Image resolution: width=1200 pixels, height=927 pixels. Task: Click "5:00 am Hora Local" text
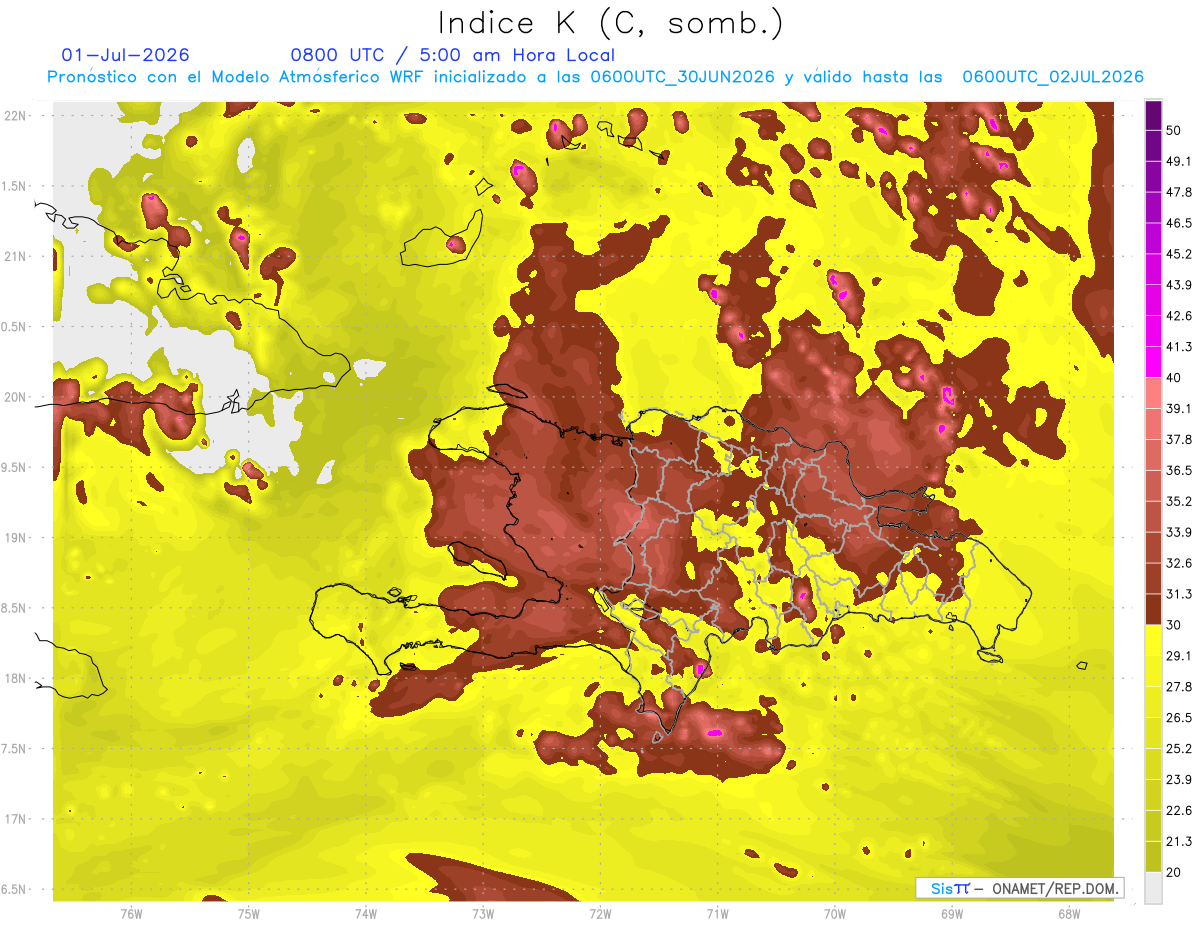[518, 55]
